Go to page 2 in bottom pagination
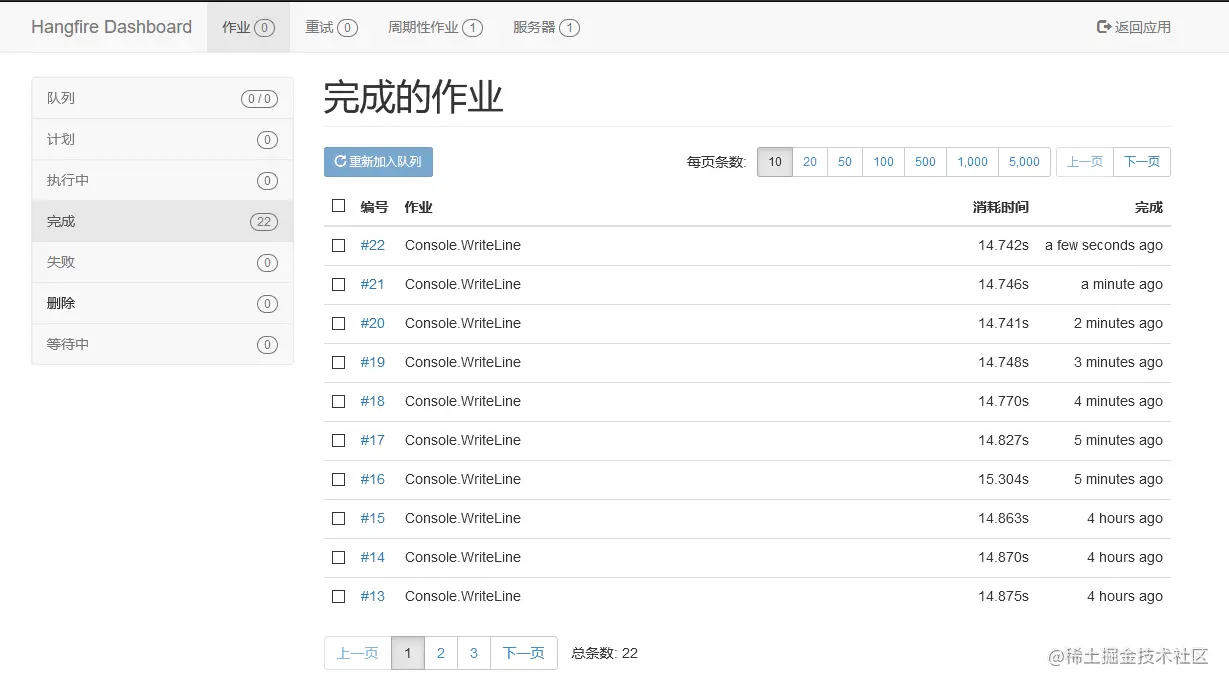 441,653
